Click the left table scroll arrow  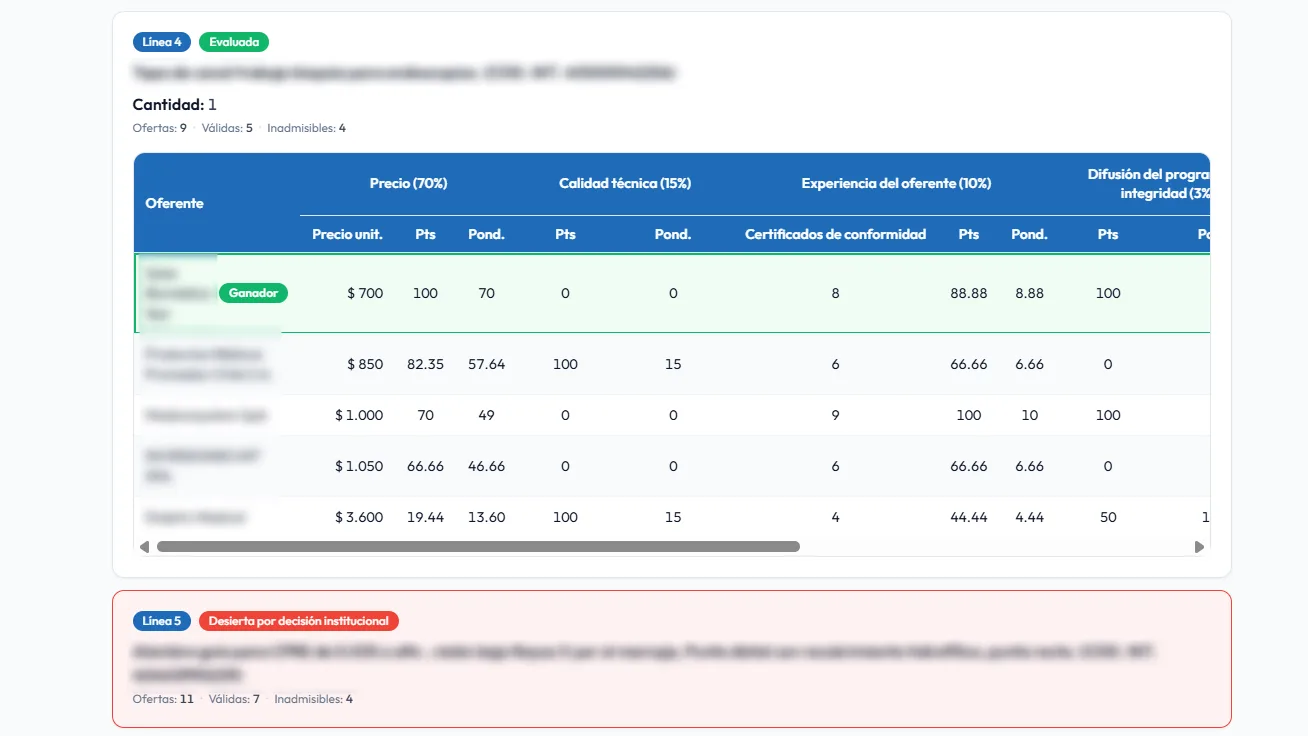point(143,546)
